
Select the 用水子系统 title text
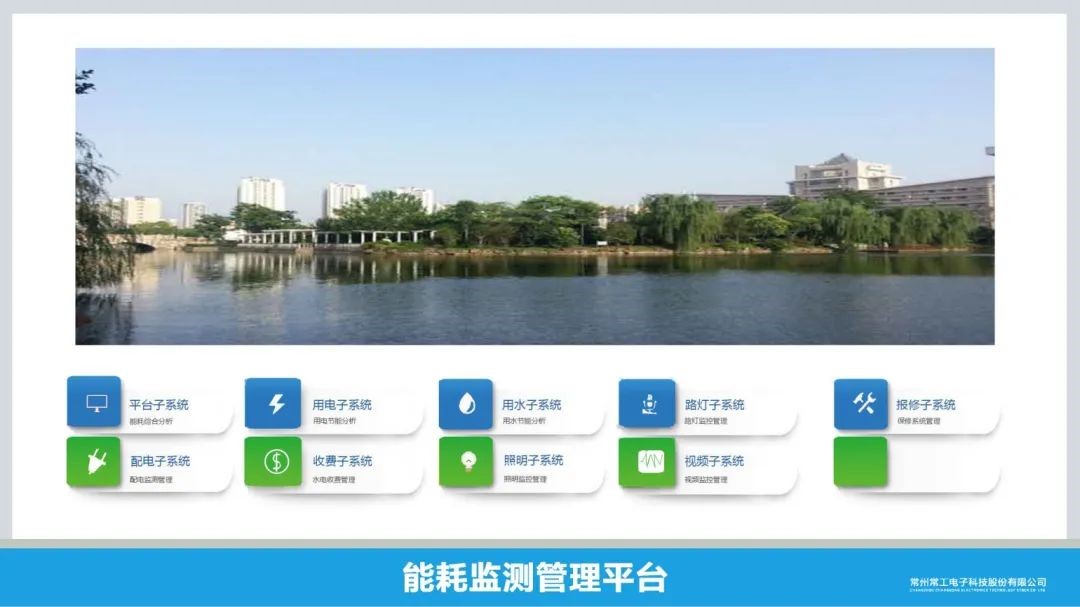tap(531, 405)
